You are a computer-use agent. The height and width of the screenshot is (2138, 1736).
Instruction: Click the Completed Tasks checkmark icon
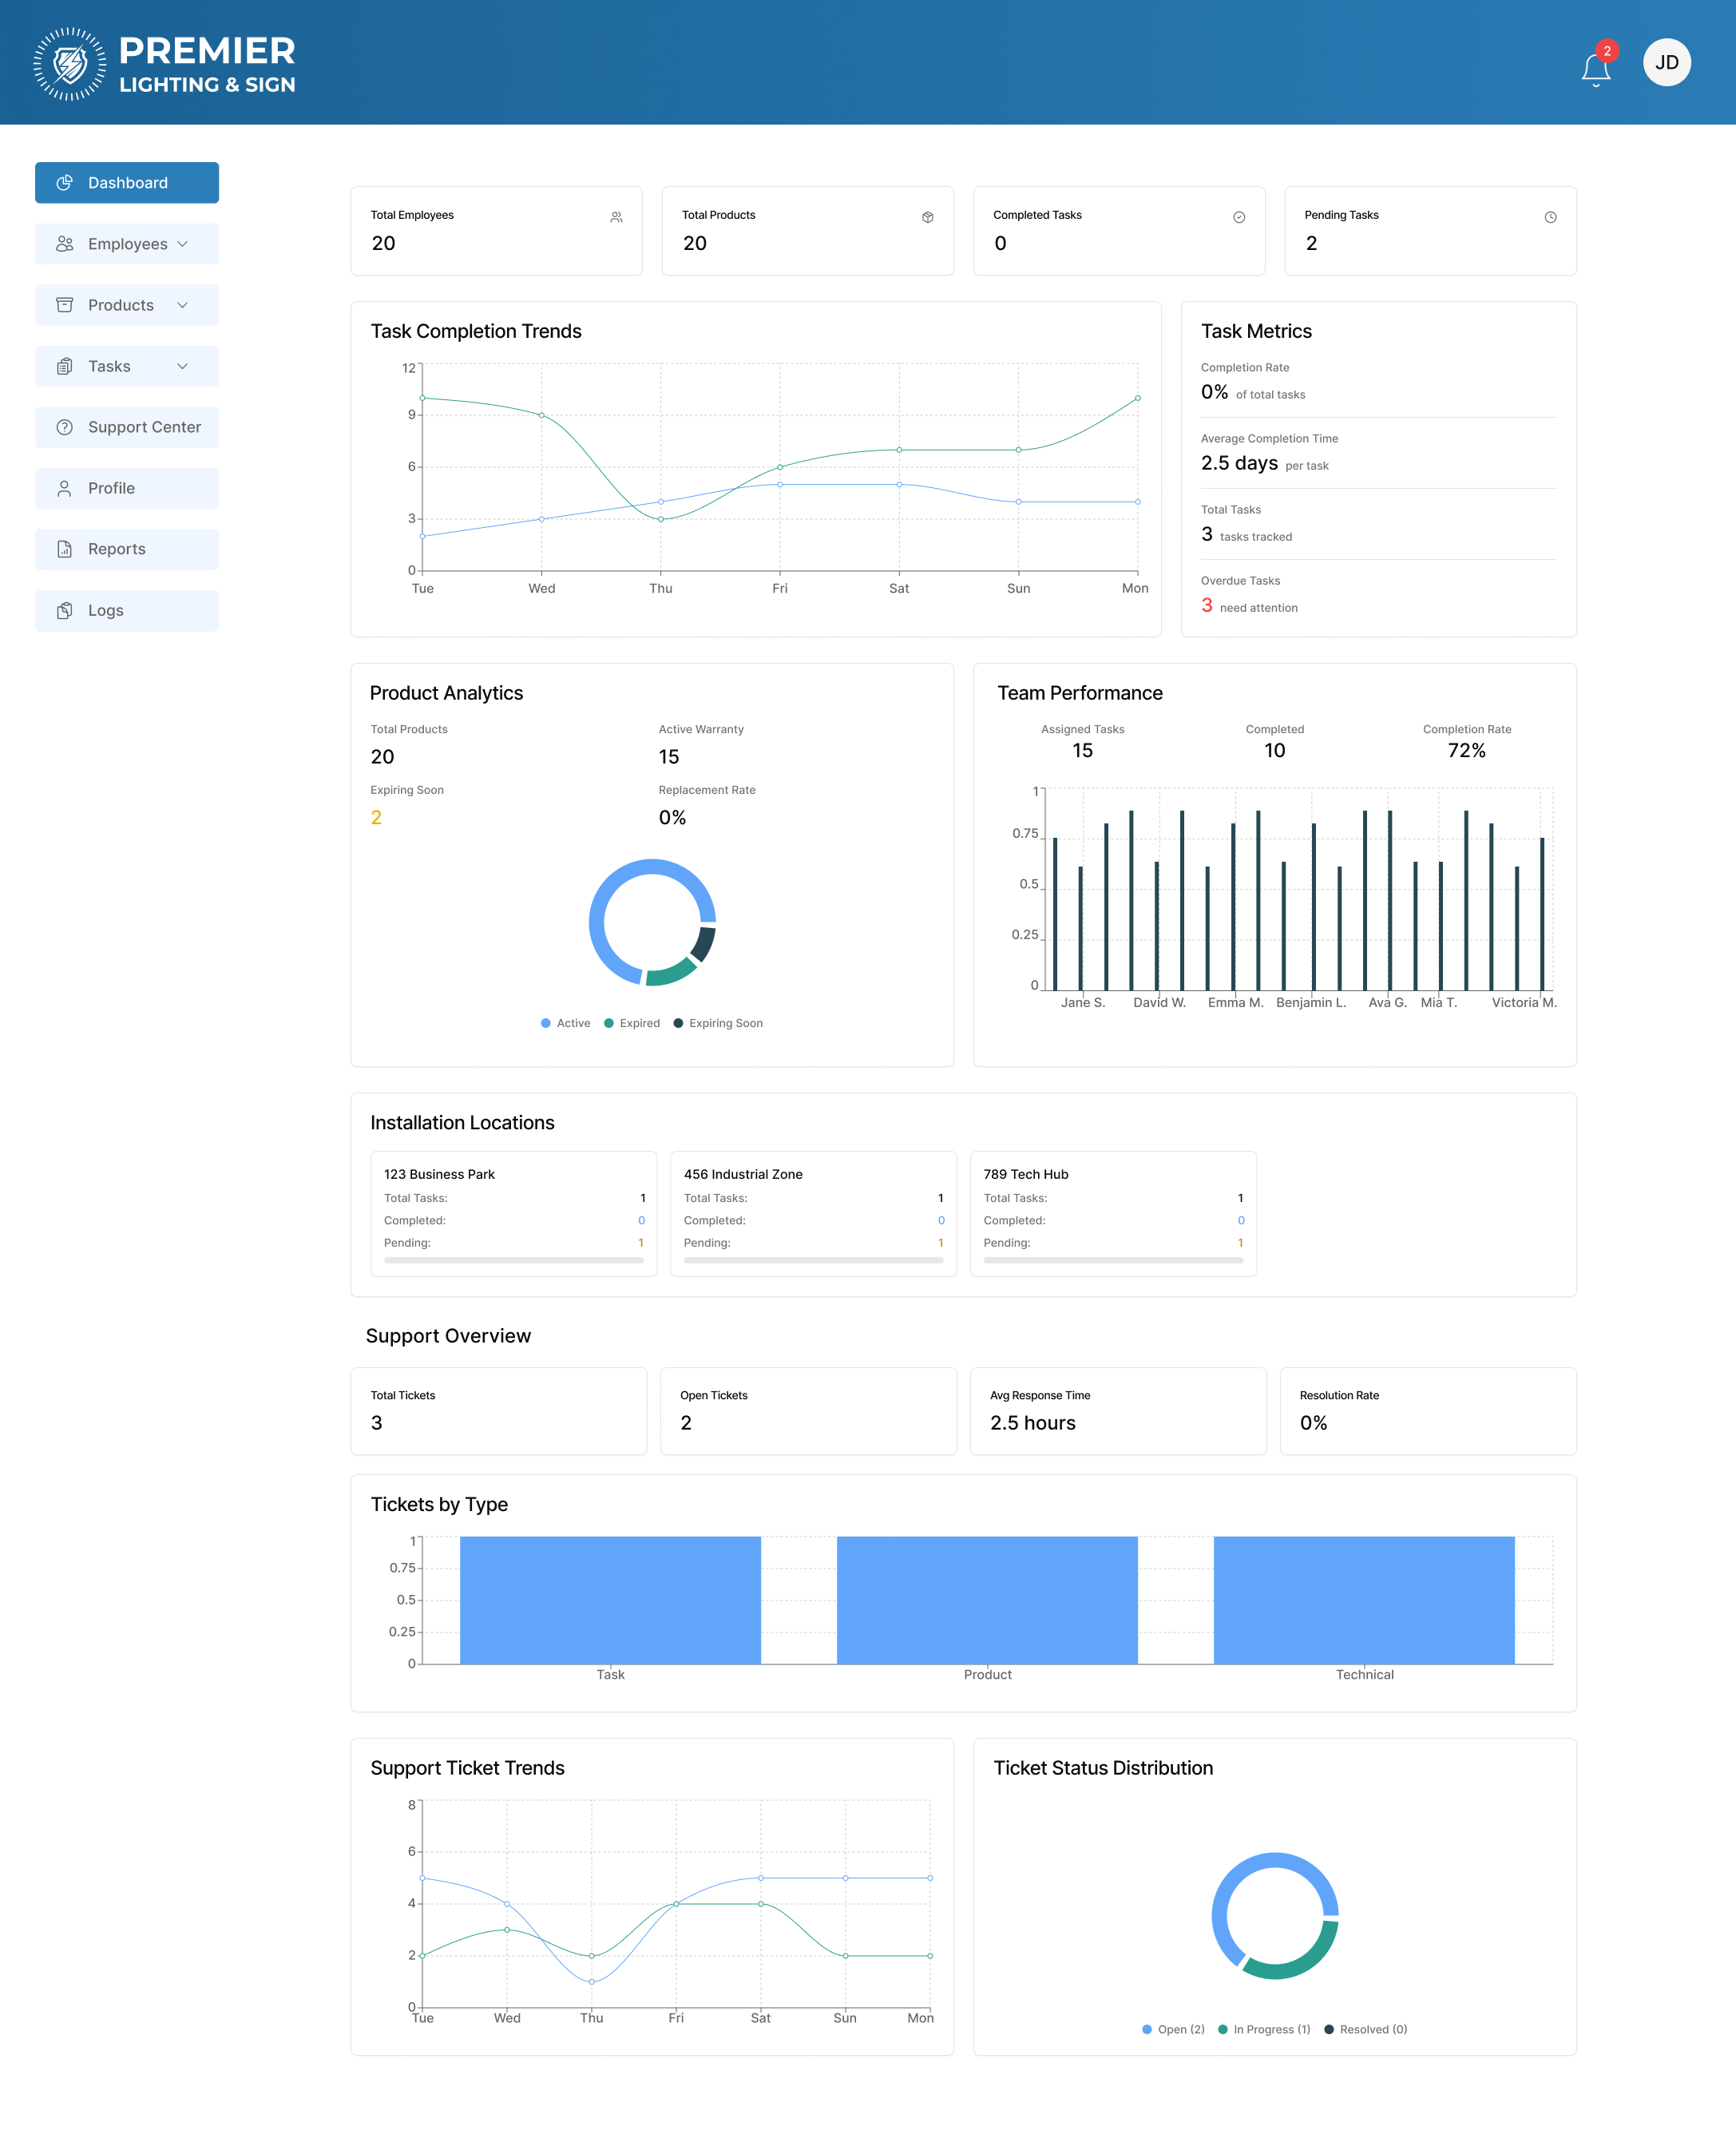click(1238, 217)
